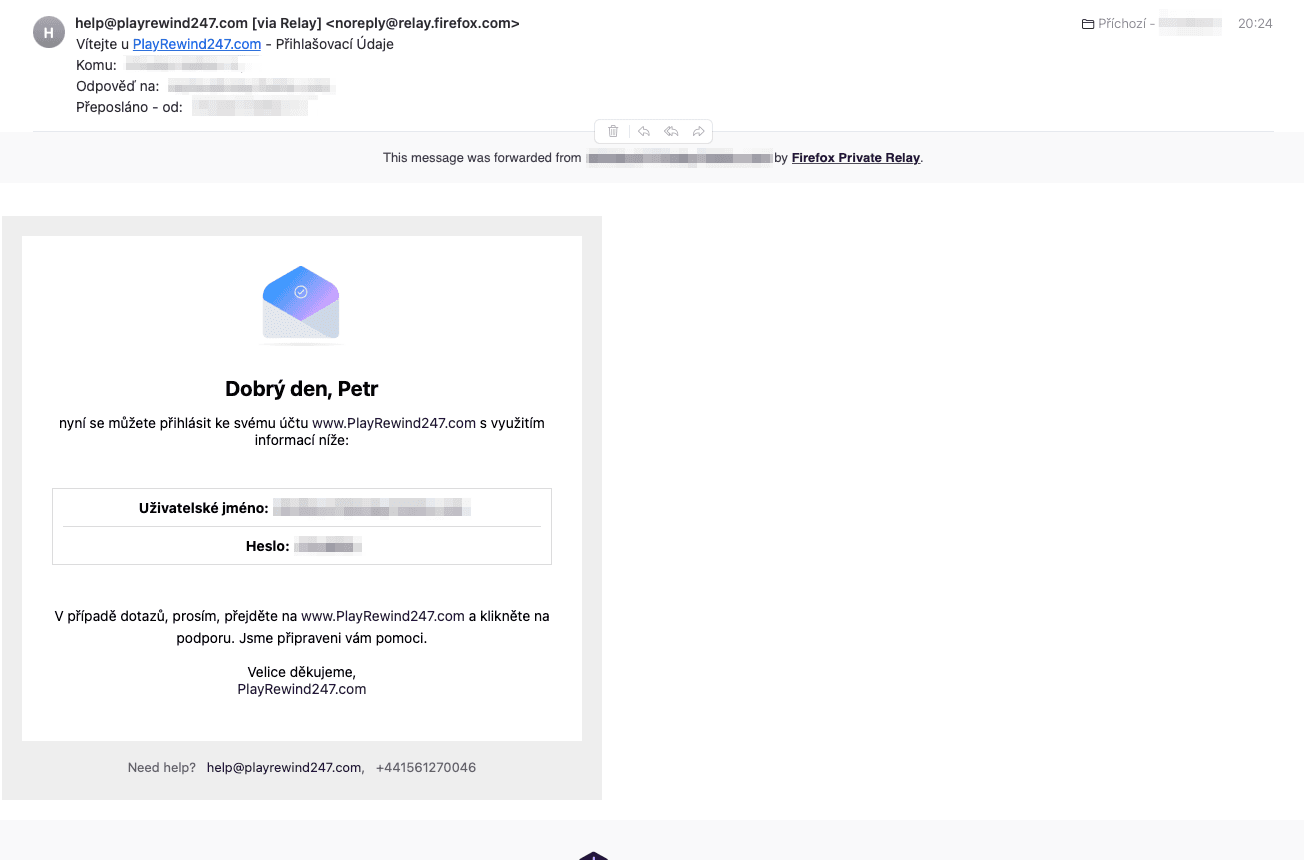Click the Uživatelské jméno value
This screenshot has width=1304, height=860.
click(371, 508)
